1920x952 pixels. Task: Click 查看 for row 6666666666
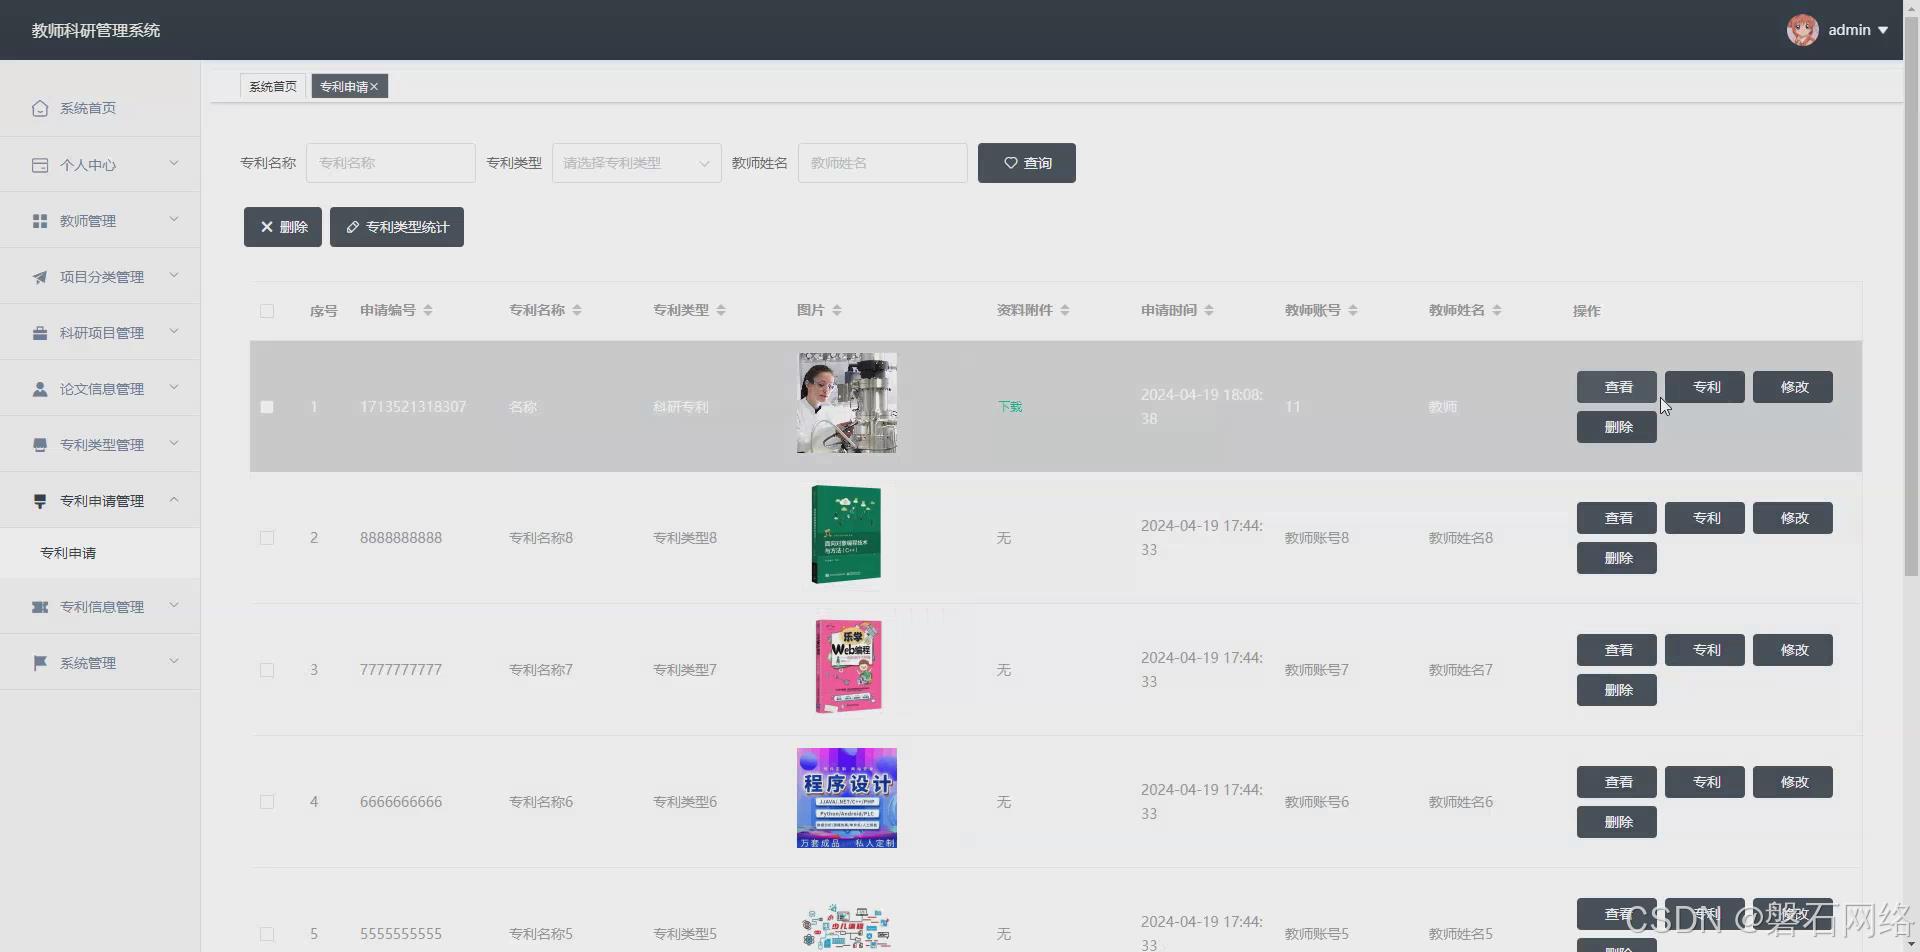pyautogui.click(x=1617, y=782)
